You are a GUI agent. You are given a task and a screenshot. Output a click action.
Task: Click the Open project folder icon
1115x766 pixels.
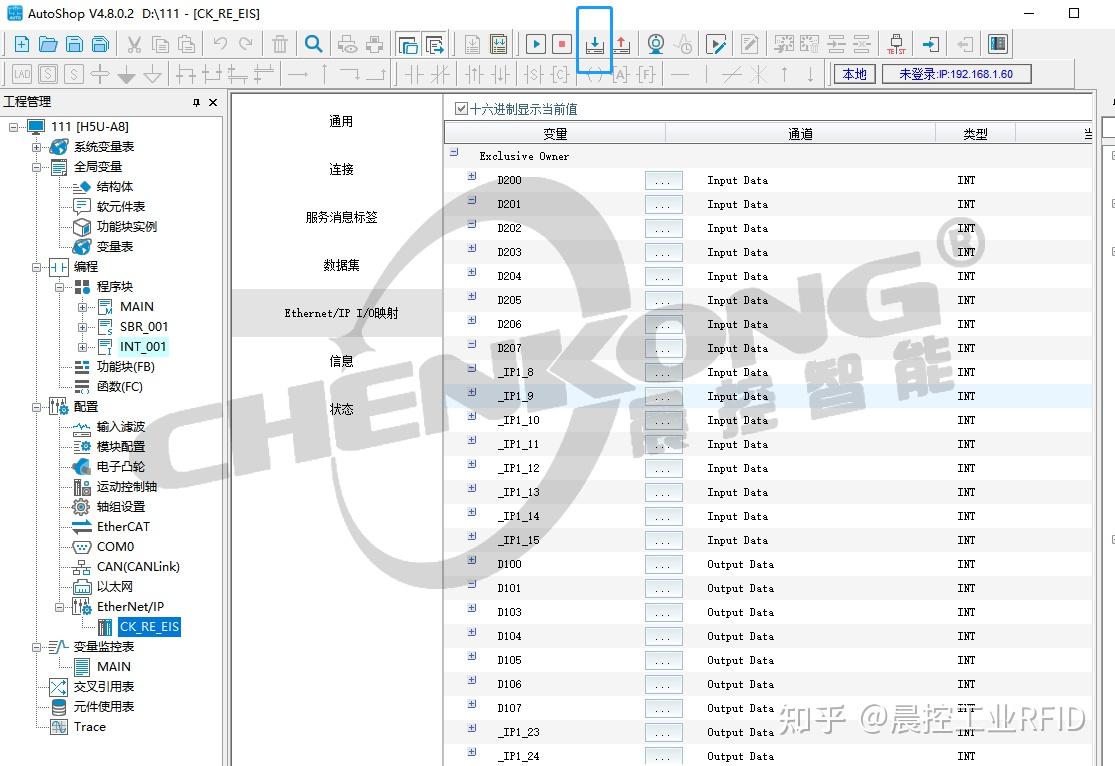[48, 44]
